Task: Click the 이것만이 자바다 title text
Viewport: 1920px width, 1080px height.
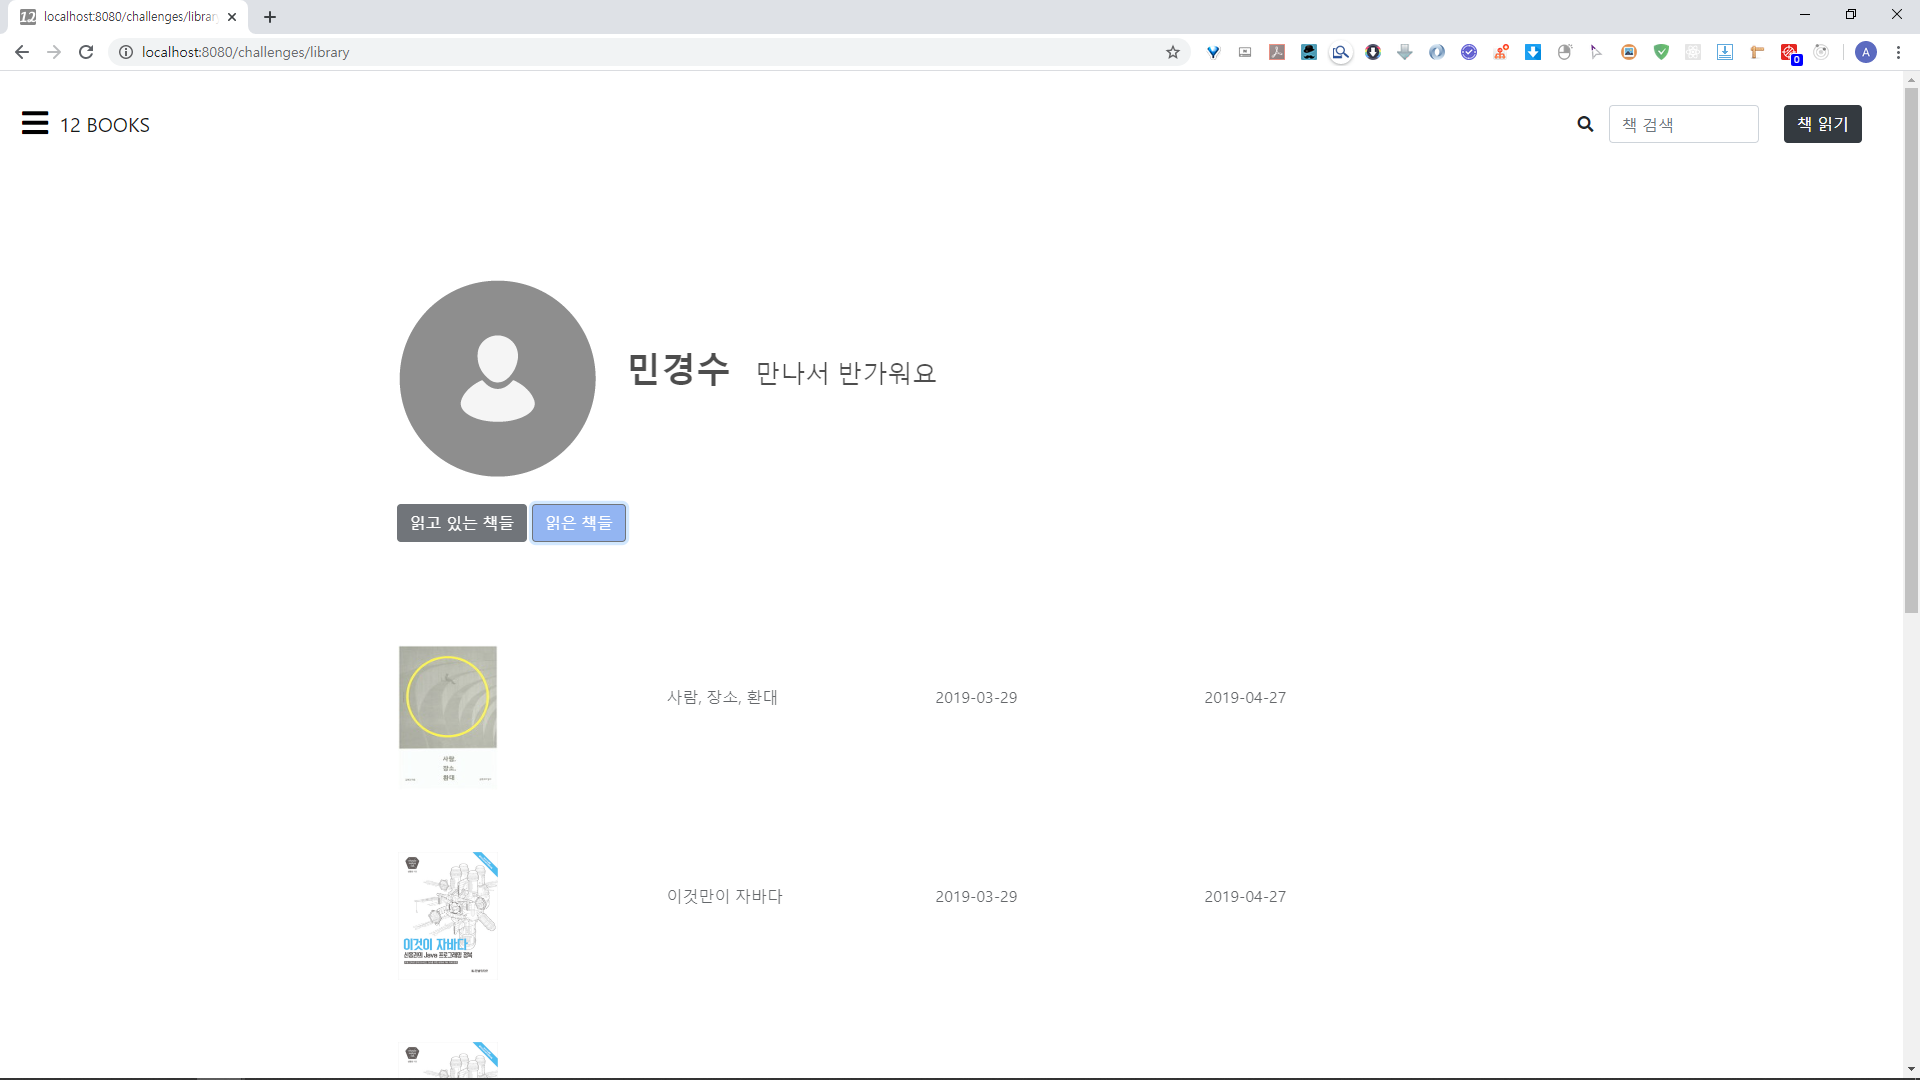Action: [724, 896]
